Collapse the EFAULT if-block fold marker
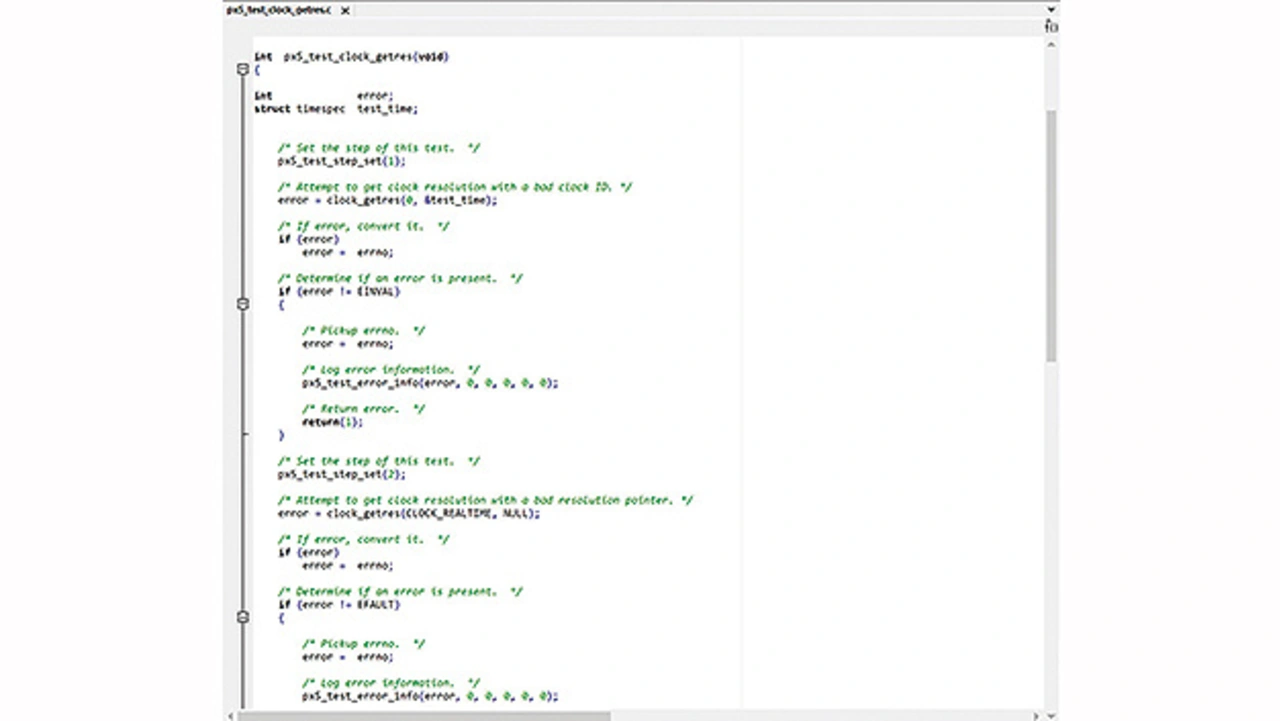 (x=242, y=617)
